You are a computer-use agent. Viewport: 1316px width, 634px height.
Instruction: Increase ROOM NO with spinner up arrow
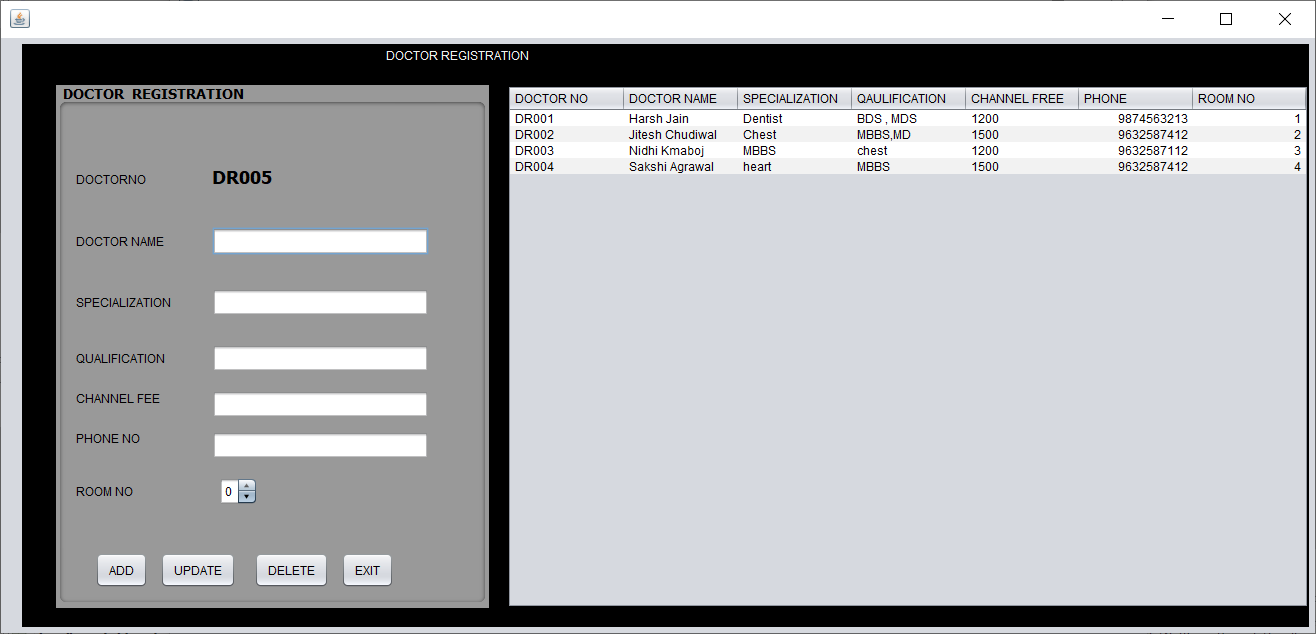click(247, 487)
